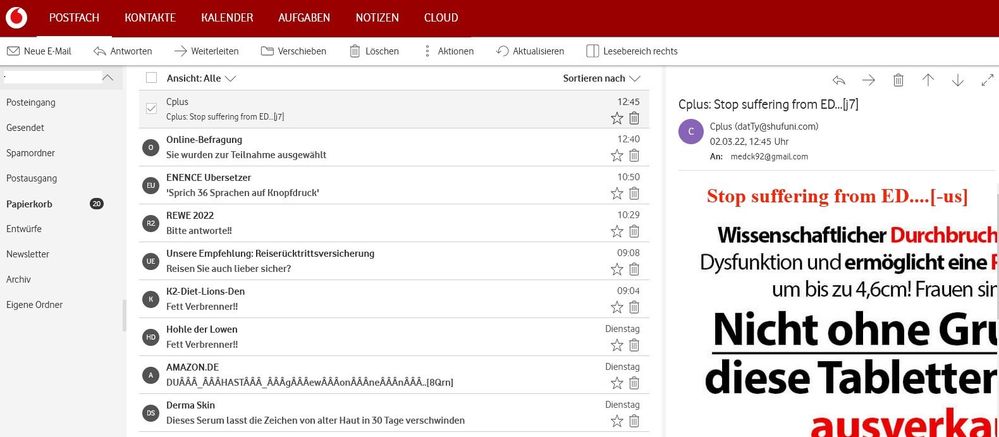
Task: Star the Hohle der Lowen email
Action: 617,345
